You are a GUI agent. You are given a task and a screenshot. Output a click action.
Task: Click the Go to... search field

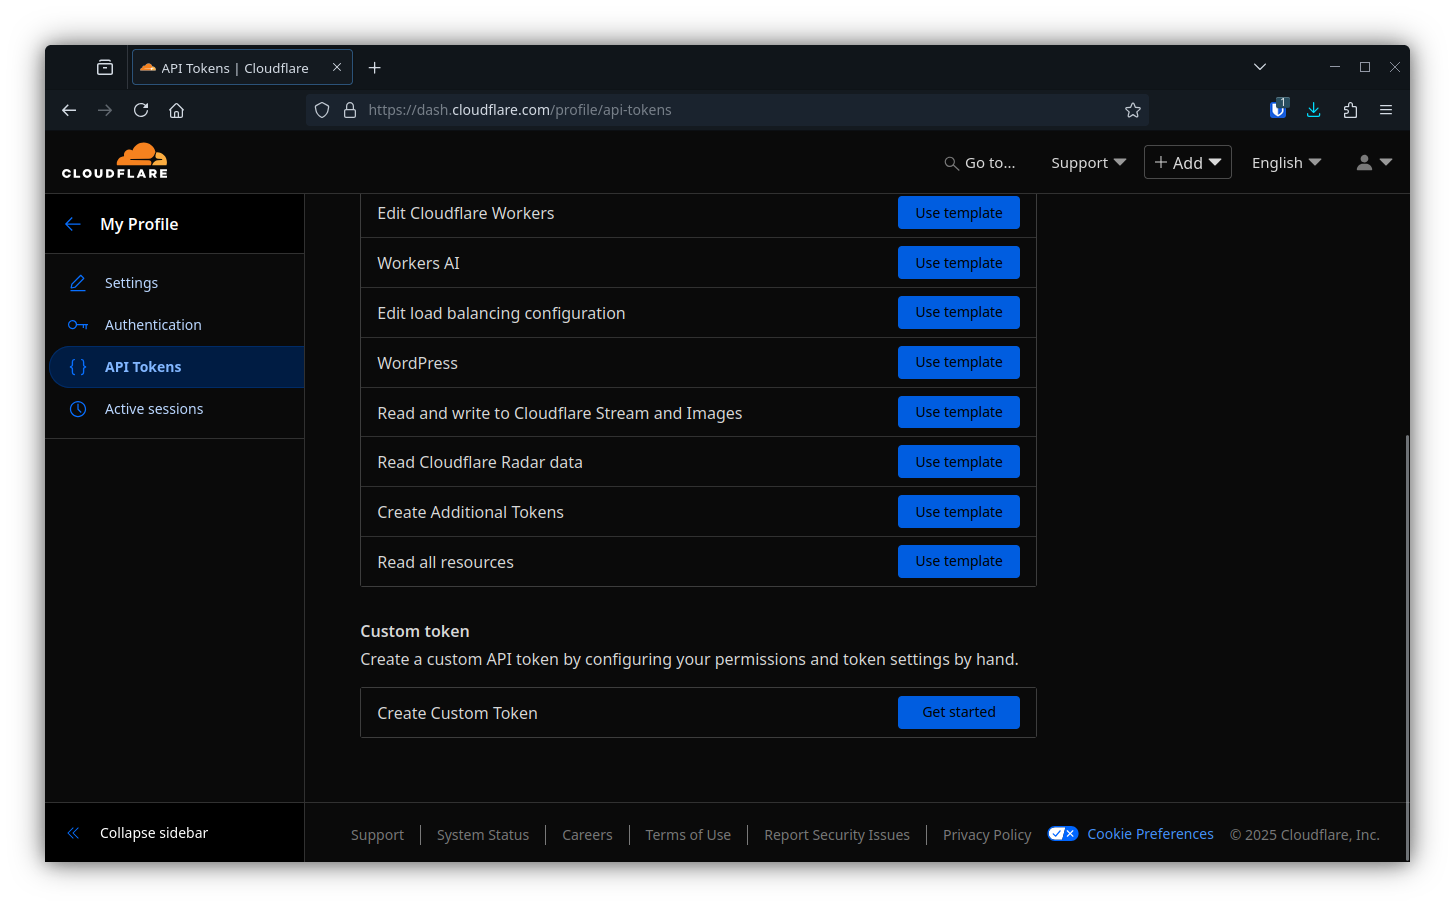(x=980, y=163)
